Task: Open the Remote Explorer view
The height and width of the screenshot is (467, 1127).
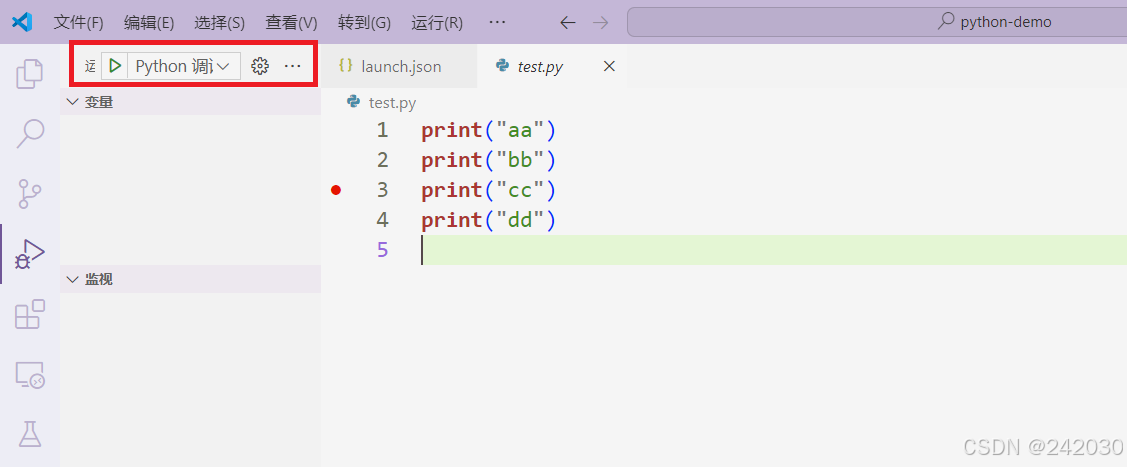Action: [29, 375]
